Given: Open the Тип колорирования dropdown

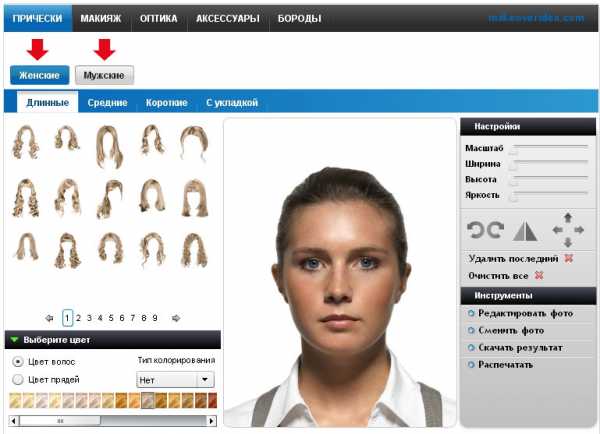Looking at the screenshot, I should tap(175, 379).
